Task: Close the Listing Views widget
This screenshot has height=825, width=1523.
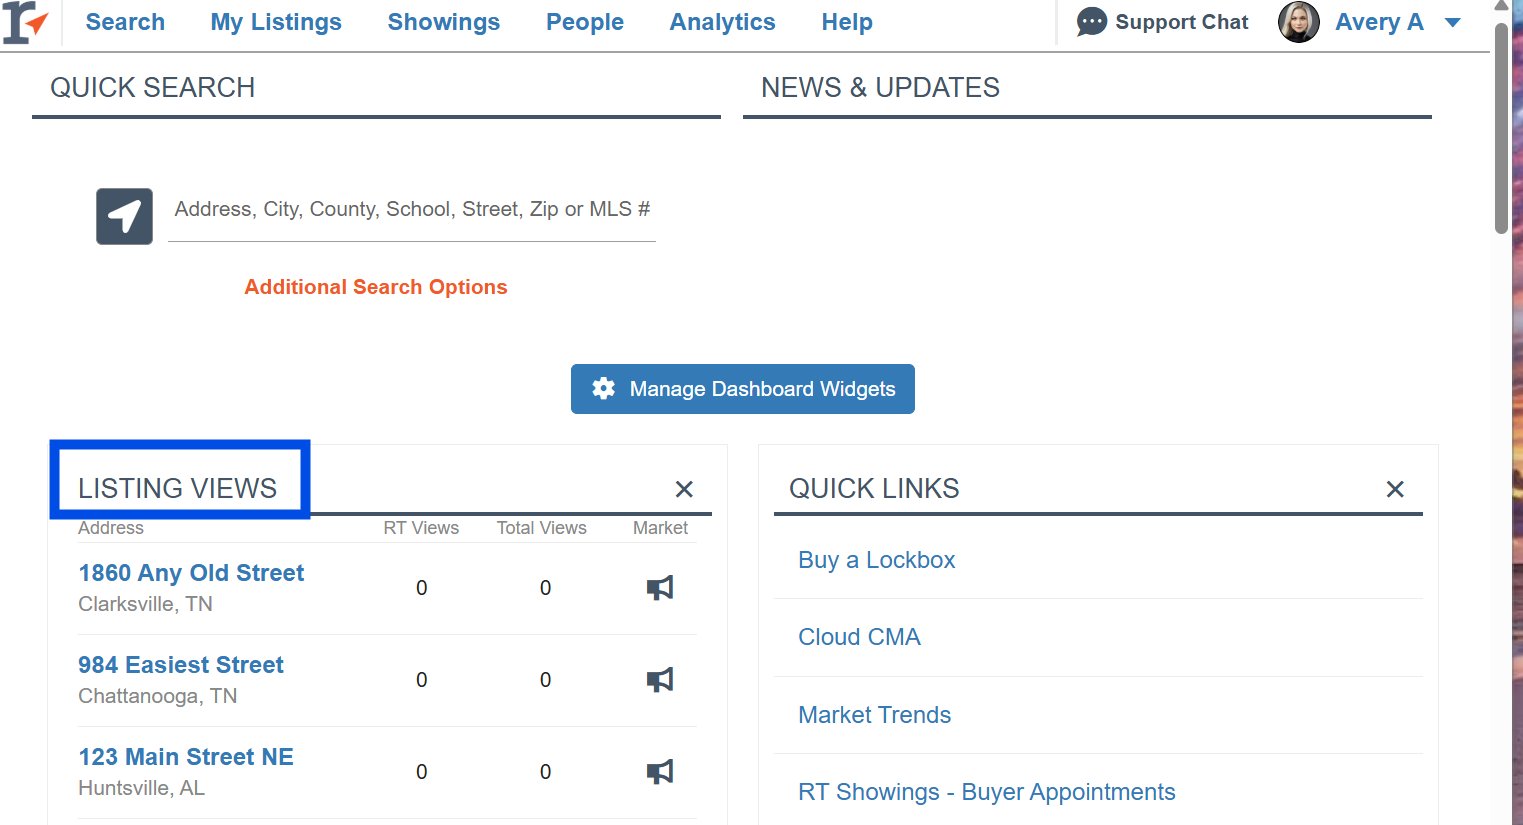Action: pos(684,489)
